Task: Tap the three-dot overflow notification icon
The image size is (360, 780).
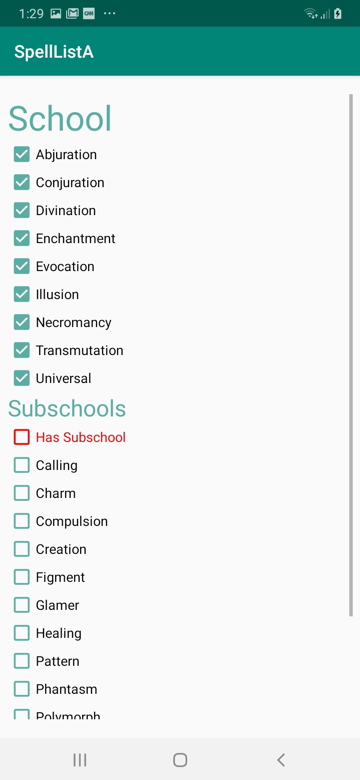Action: tap(109, 13)
